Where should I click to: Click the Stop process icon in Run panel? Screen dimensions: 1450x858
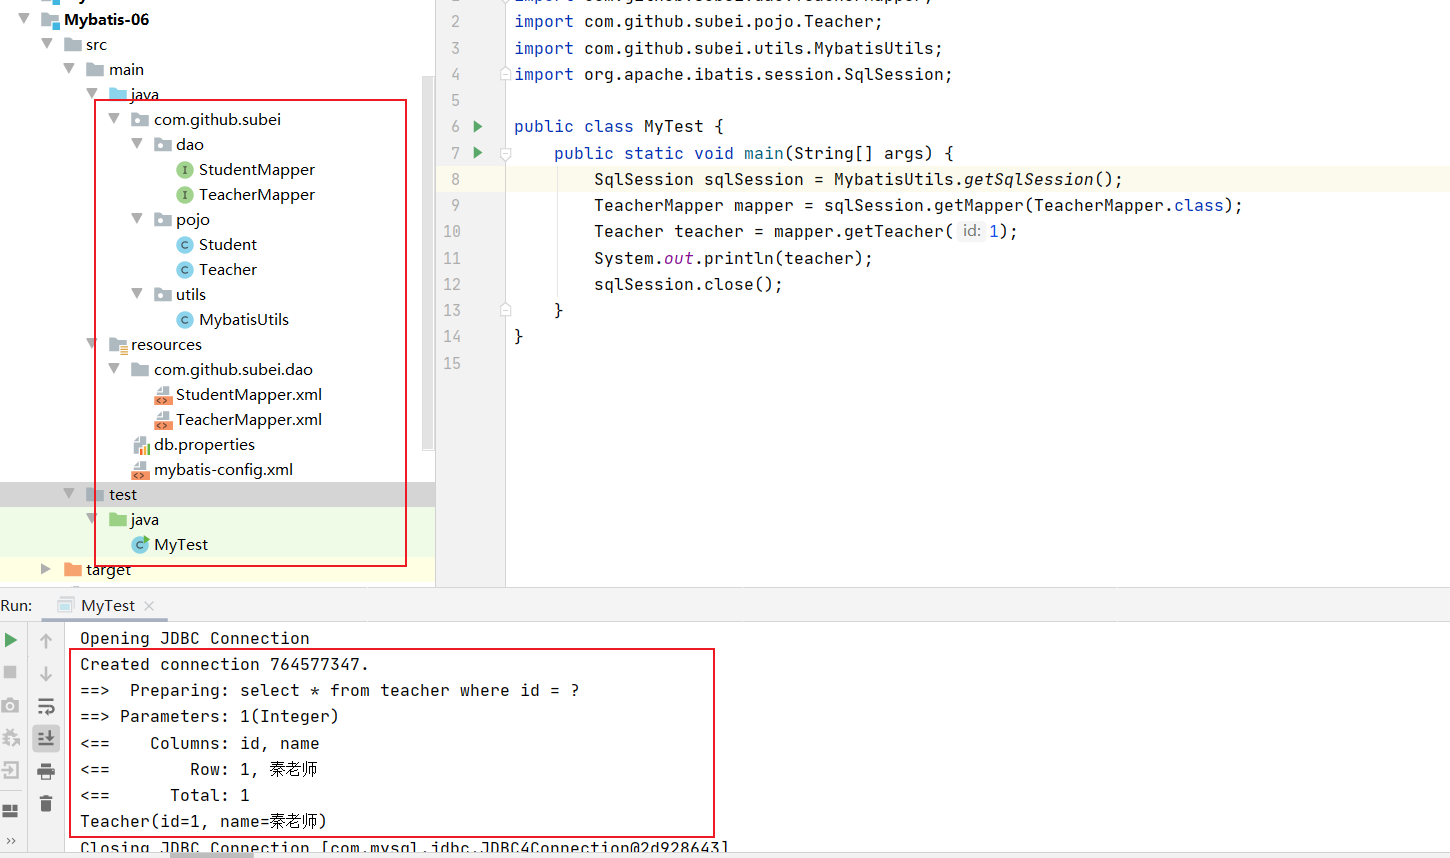coord(11,672)
